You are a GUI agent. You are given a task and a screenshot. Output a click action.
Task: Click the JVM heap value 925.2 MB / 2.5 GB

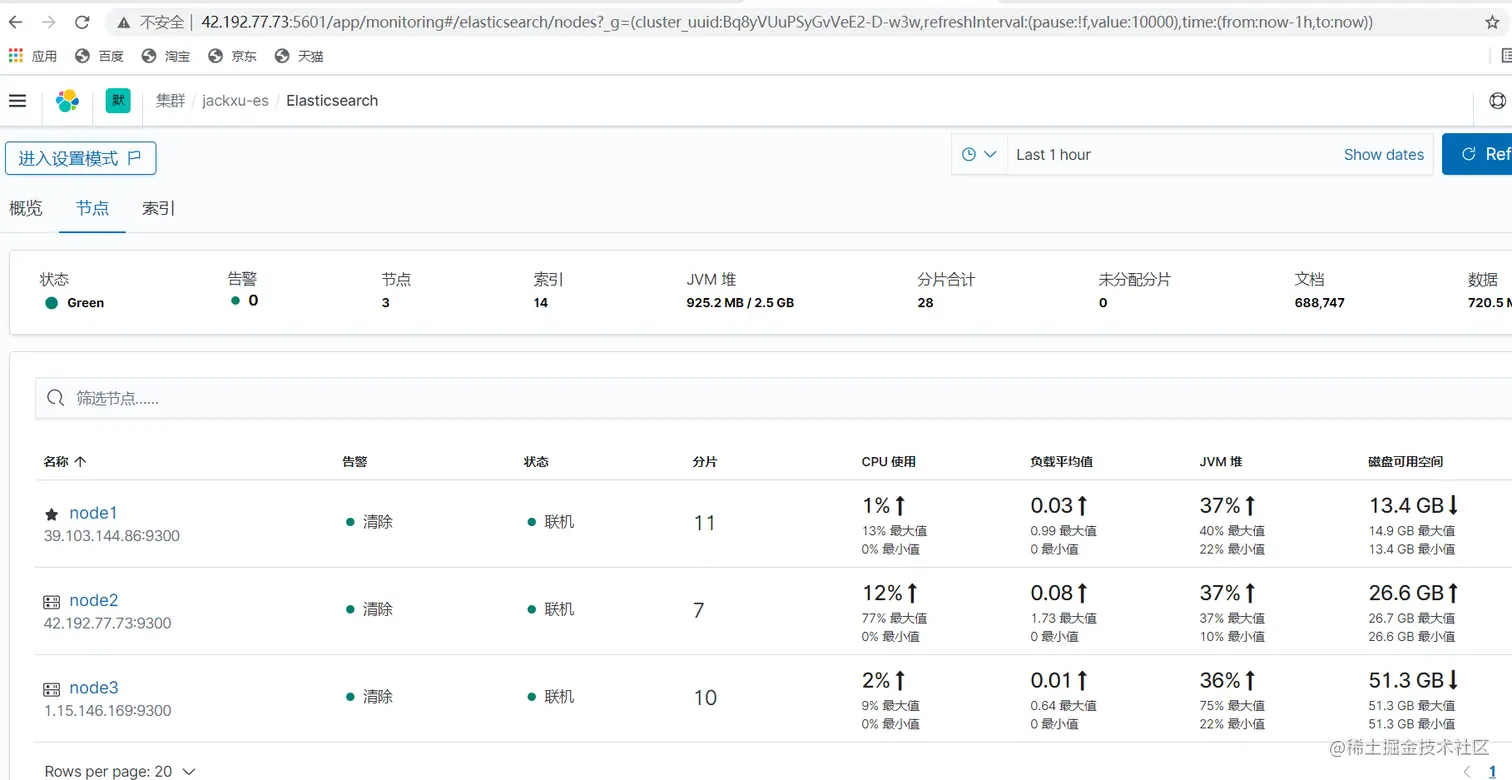coord(740,303)
